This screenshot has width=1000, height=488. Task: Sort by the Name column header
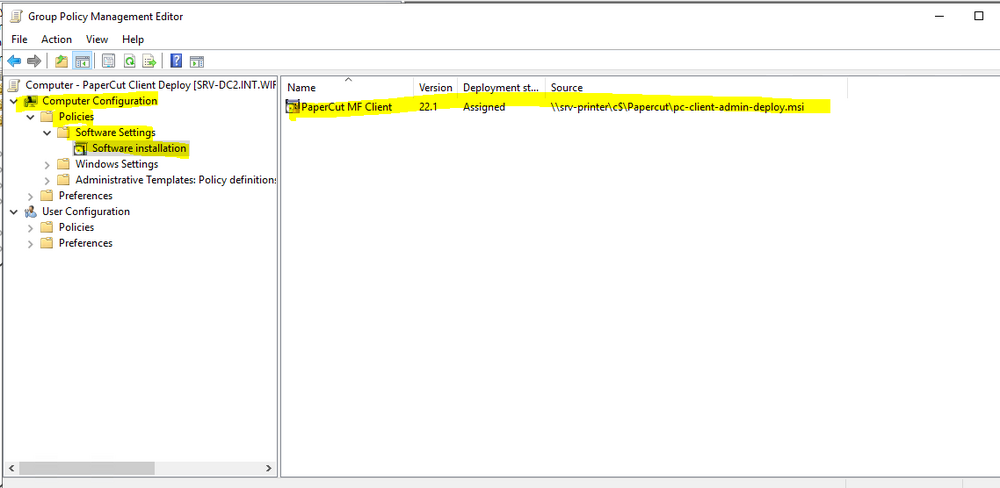tap(349, 87)
